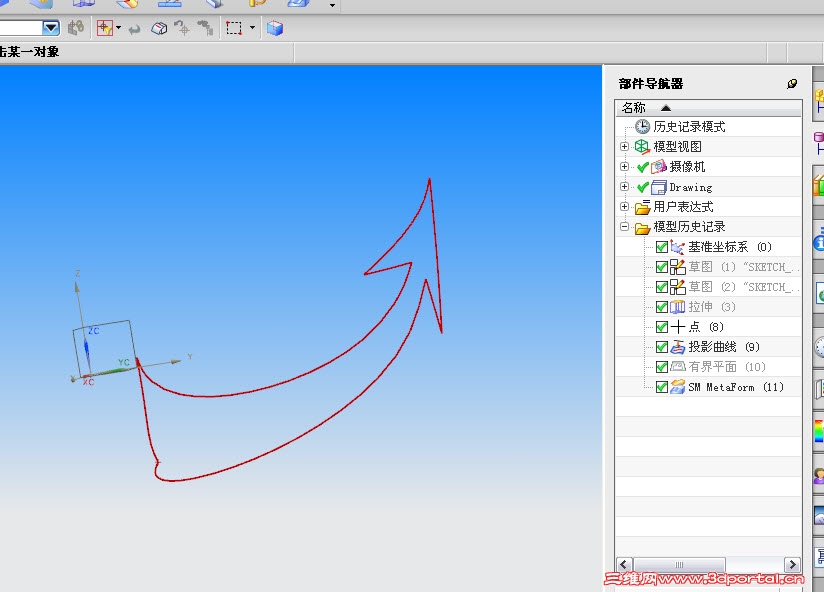Expand the 摄像机 node
The image size is (824, 592).
point(624,167)
